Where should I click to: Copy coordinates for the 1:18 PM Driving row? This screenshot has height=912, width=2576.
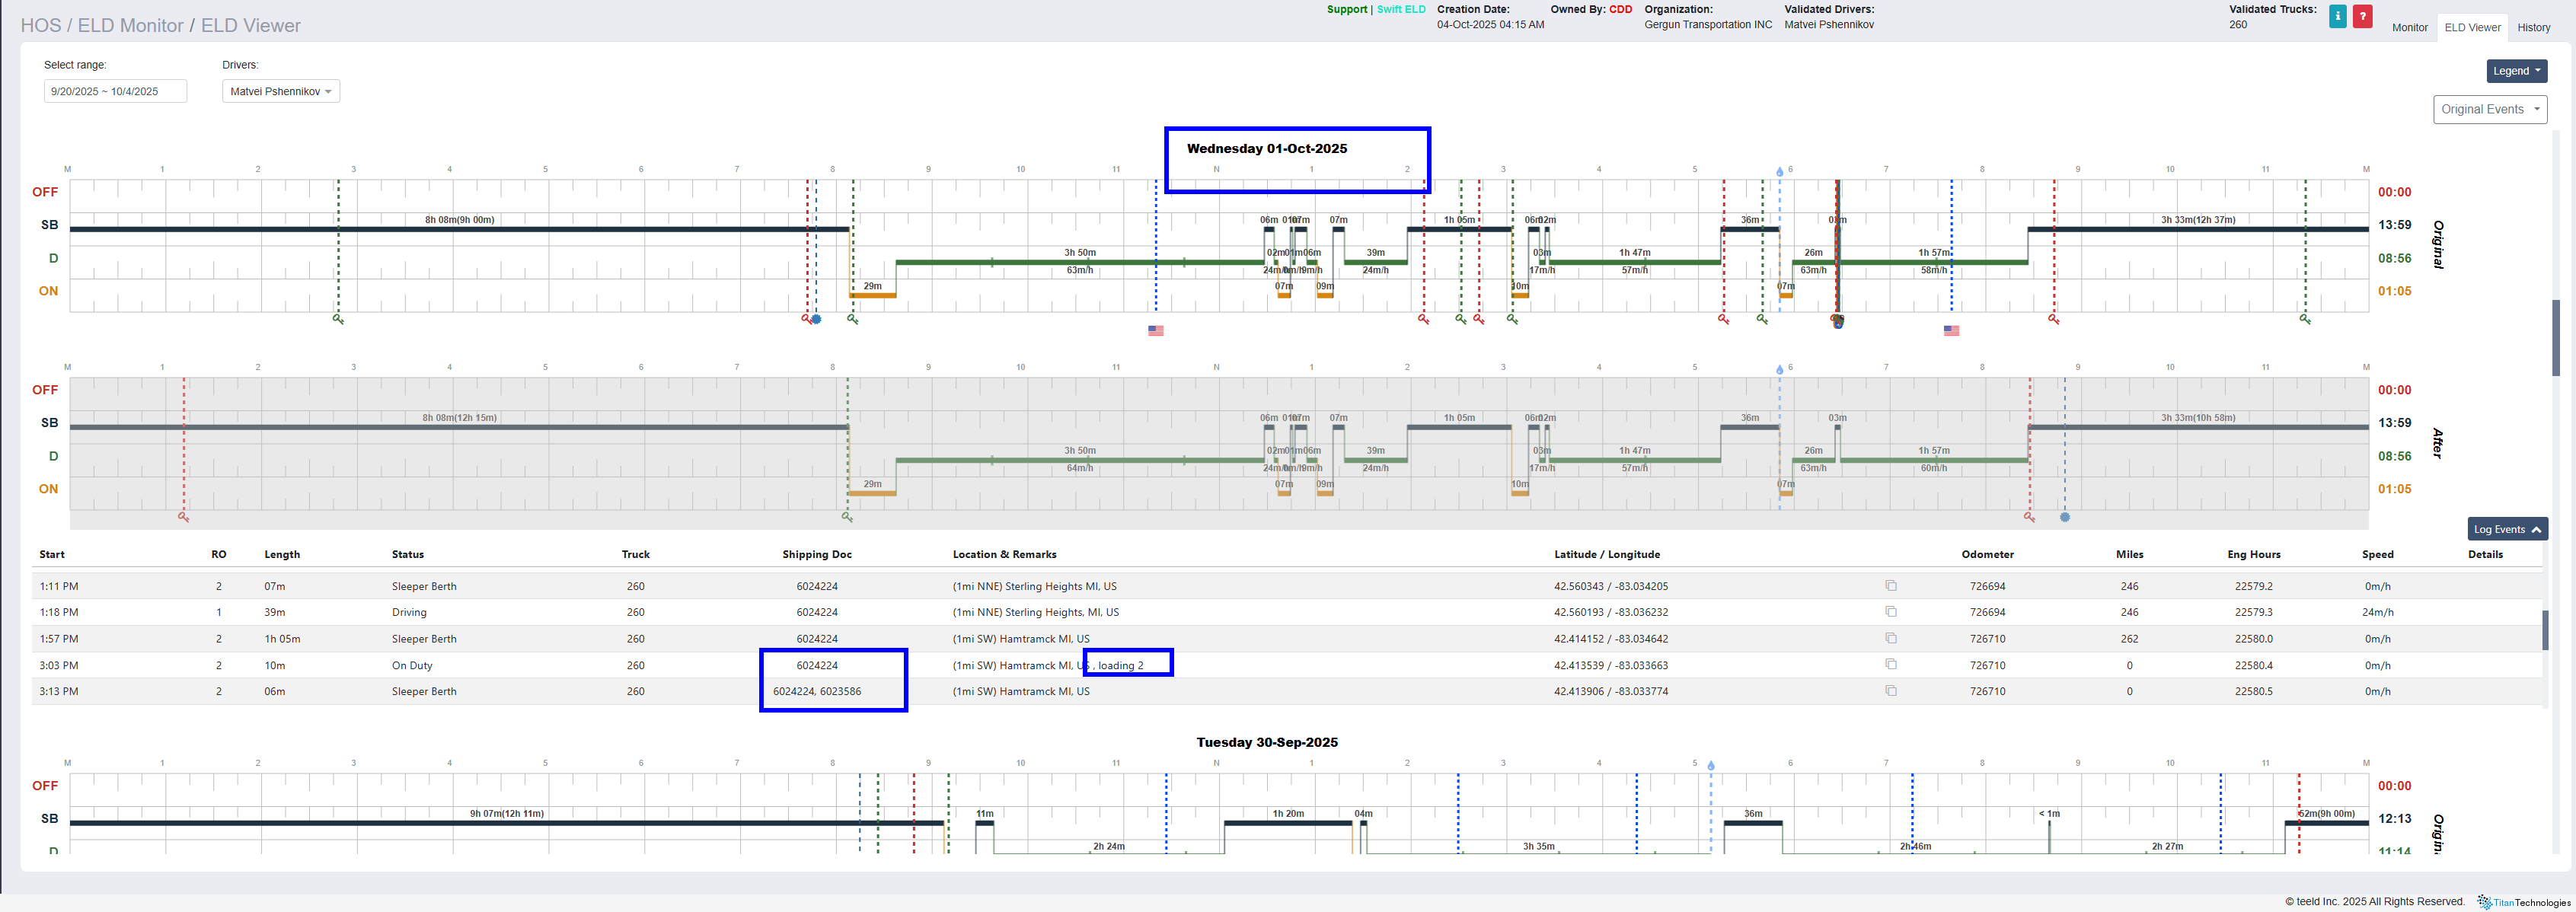coord(1890,612)
